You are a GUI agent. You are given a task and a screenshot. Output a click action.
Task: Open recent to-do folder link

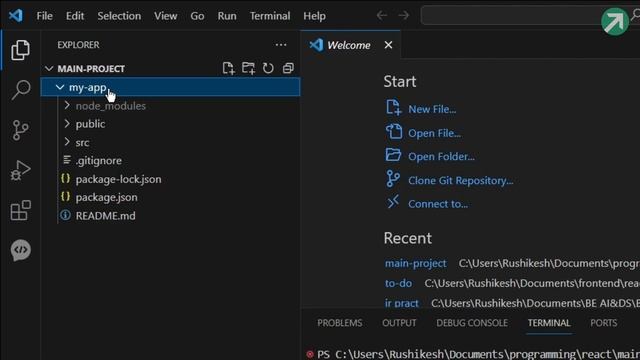398,283
